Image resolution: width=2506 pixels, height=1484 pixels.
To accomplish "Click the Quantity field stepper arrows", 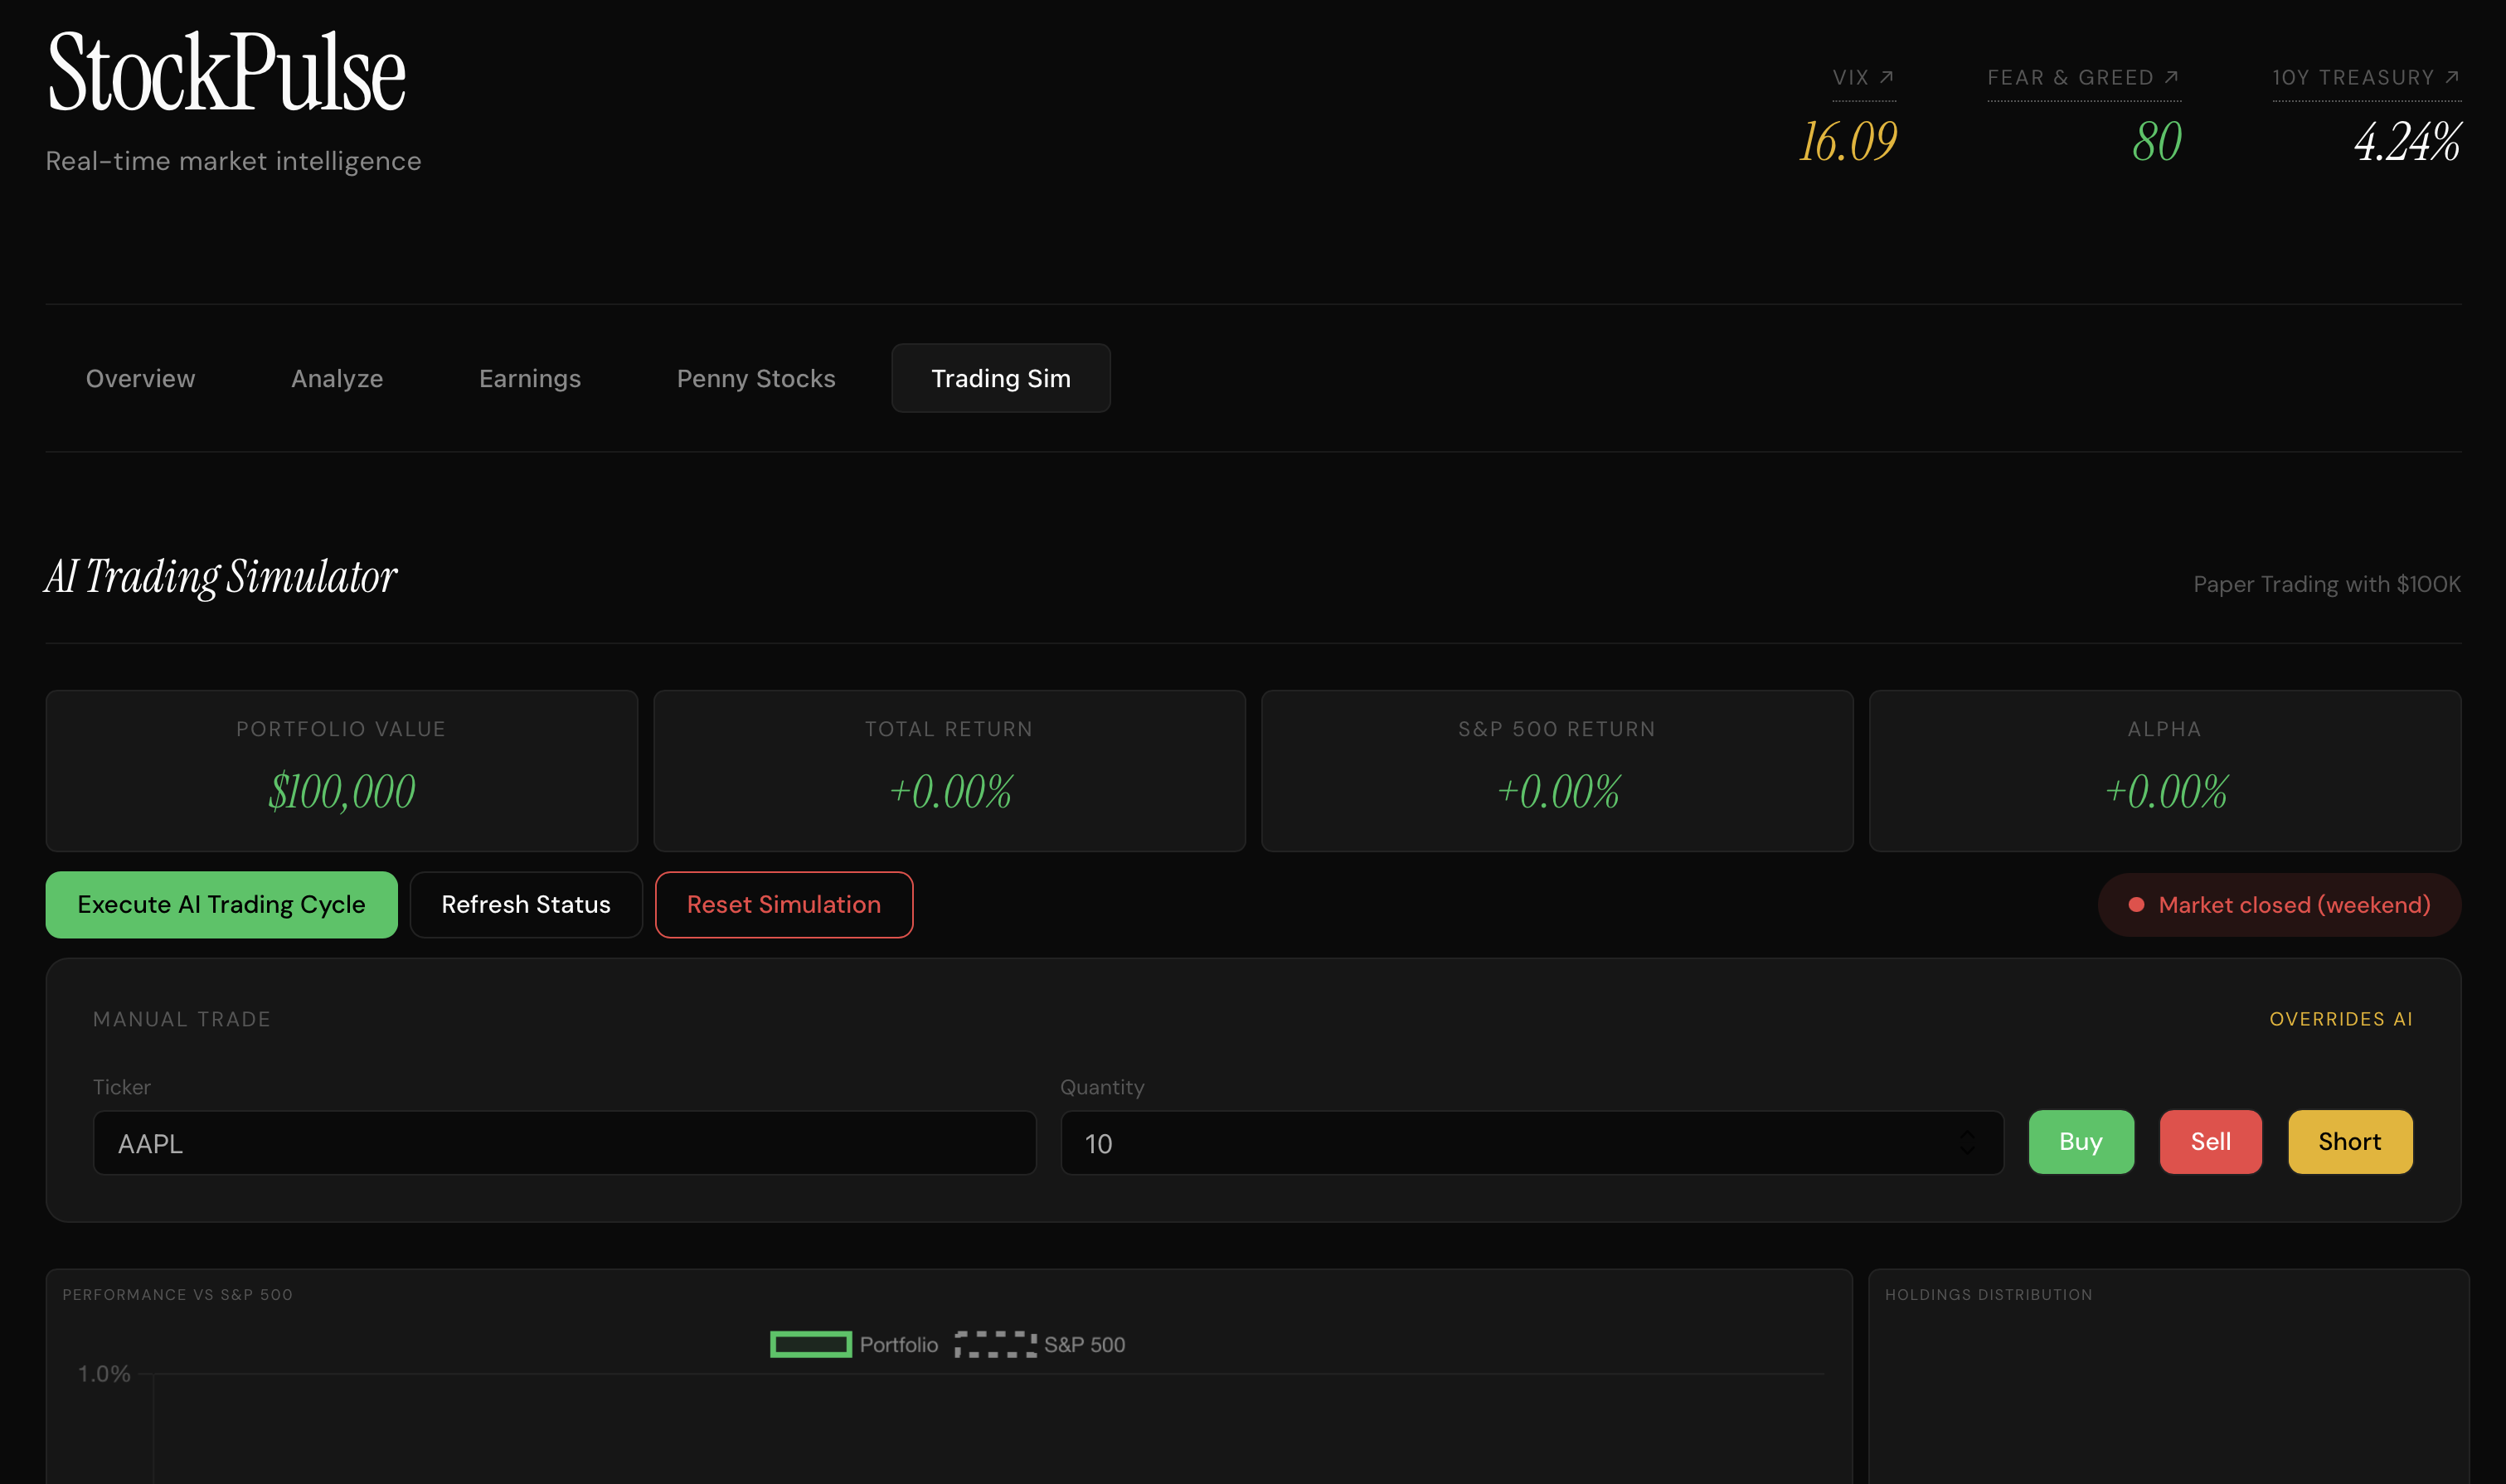I will 1966,1143.
